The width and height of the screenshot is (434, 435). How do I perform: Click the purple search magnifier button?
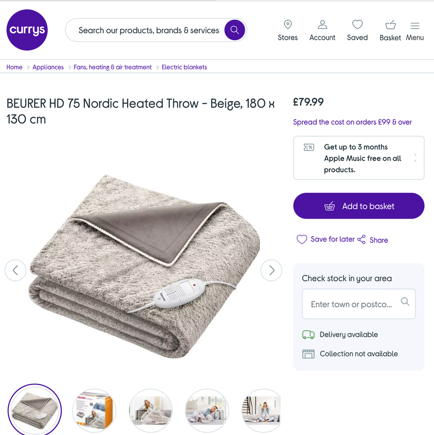(235, 30)
